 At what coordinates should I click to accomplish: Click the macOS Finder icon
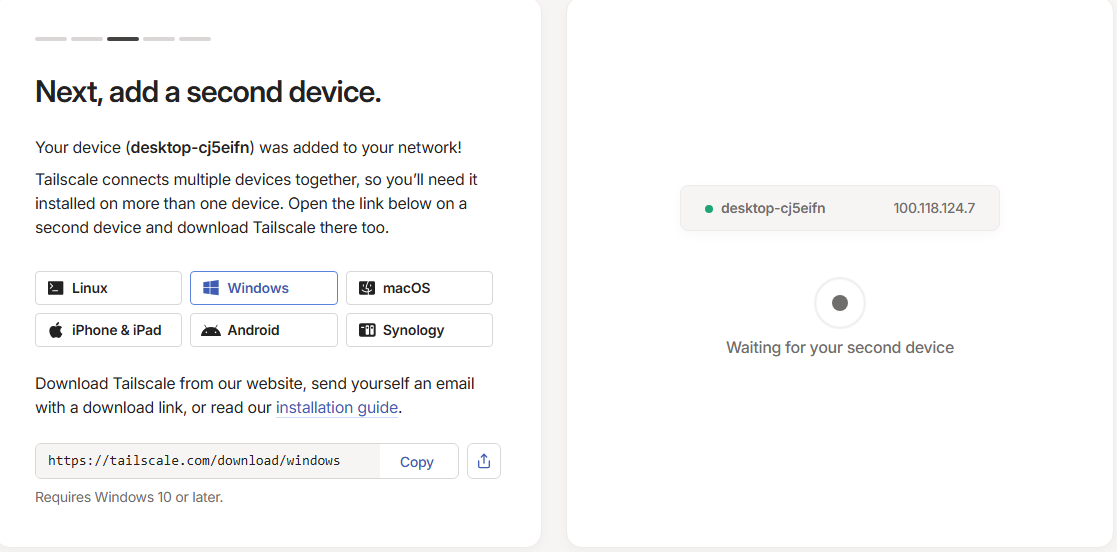[x=367, y=288]
